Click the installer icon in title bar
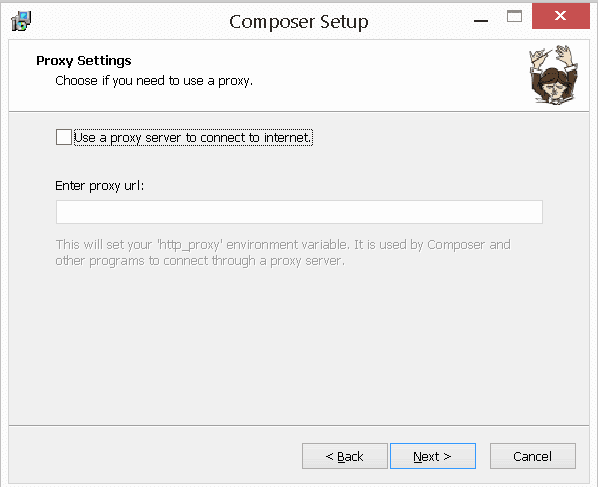 point(21,21)
